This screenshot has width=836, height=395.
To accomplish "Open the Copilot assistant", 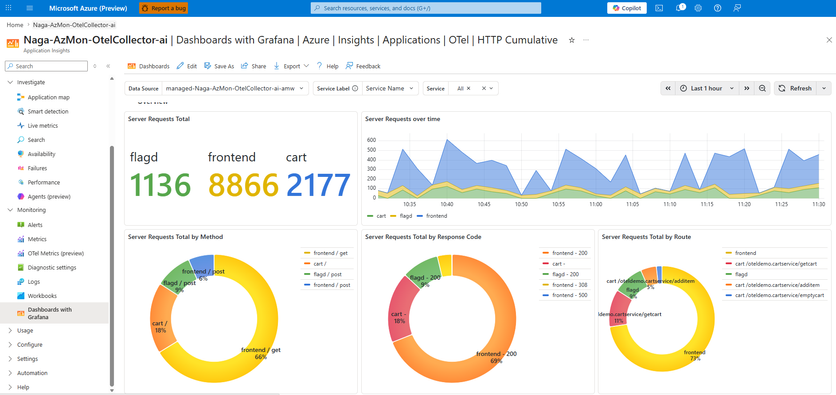I will [626, 8].
